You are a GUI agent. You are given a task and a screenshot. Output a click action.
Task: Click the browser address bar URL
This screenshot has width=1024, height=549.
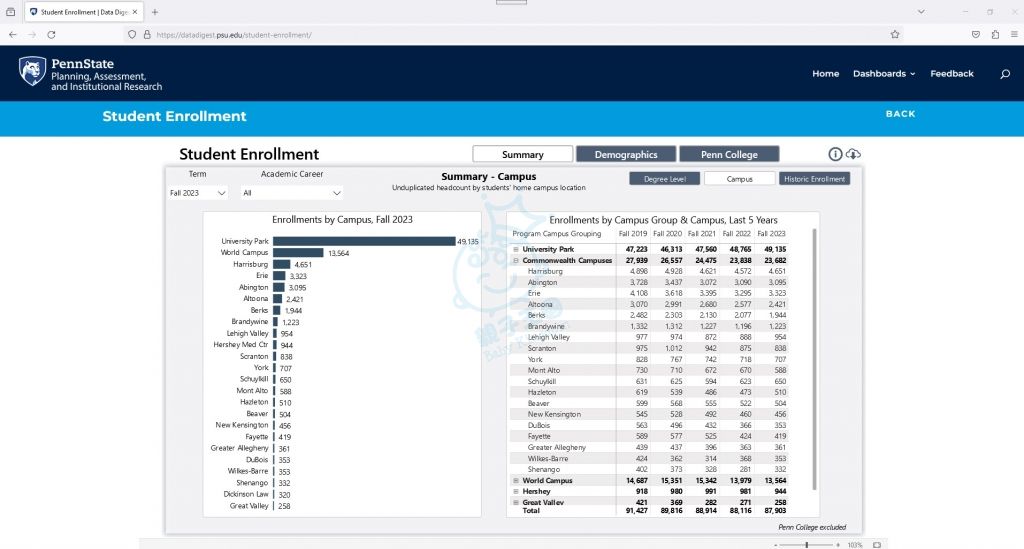coord(234,35)
